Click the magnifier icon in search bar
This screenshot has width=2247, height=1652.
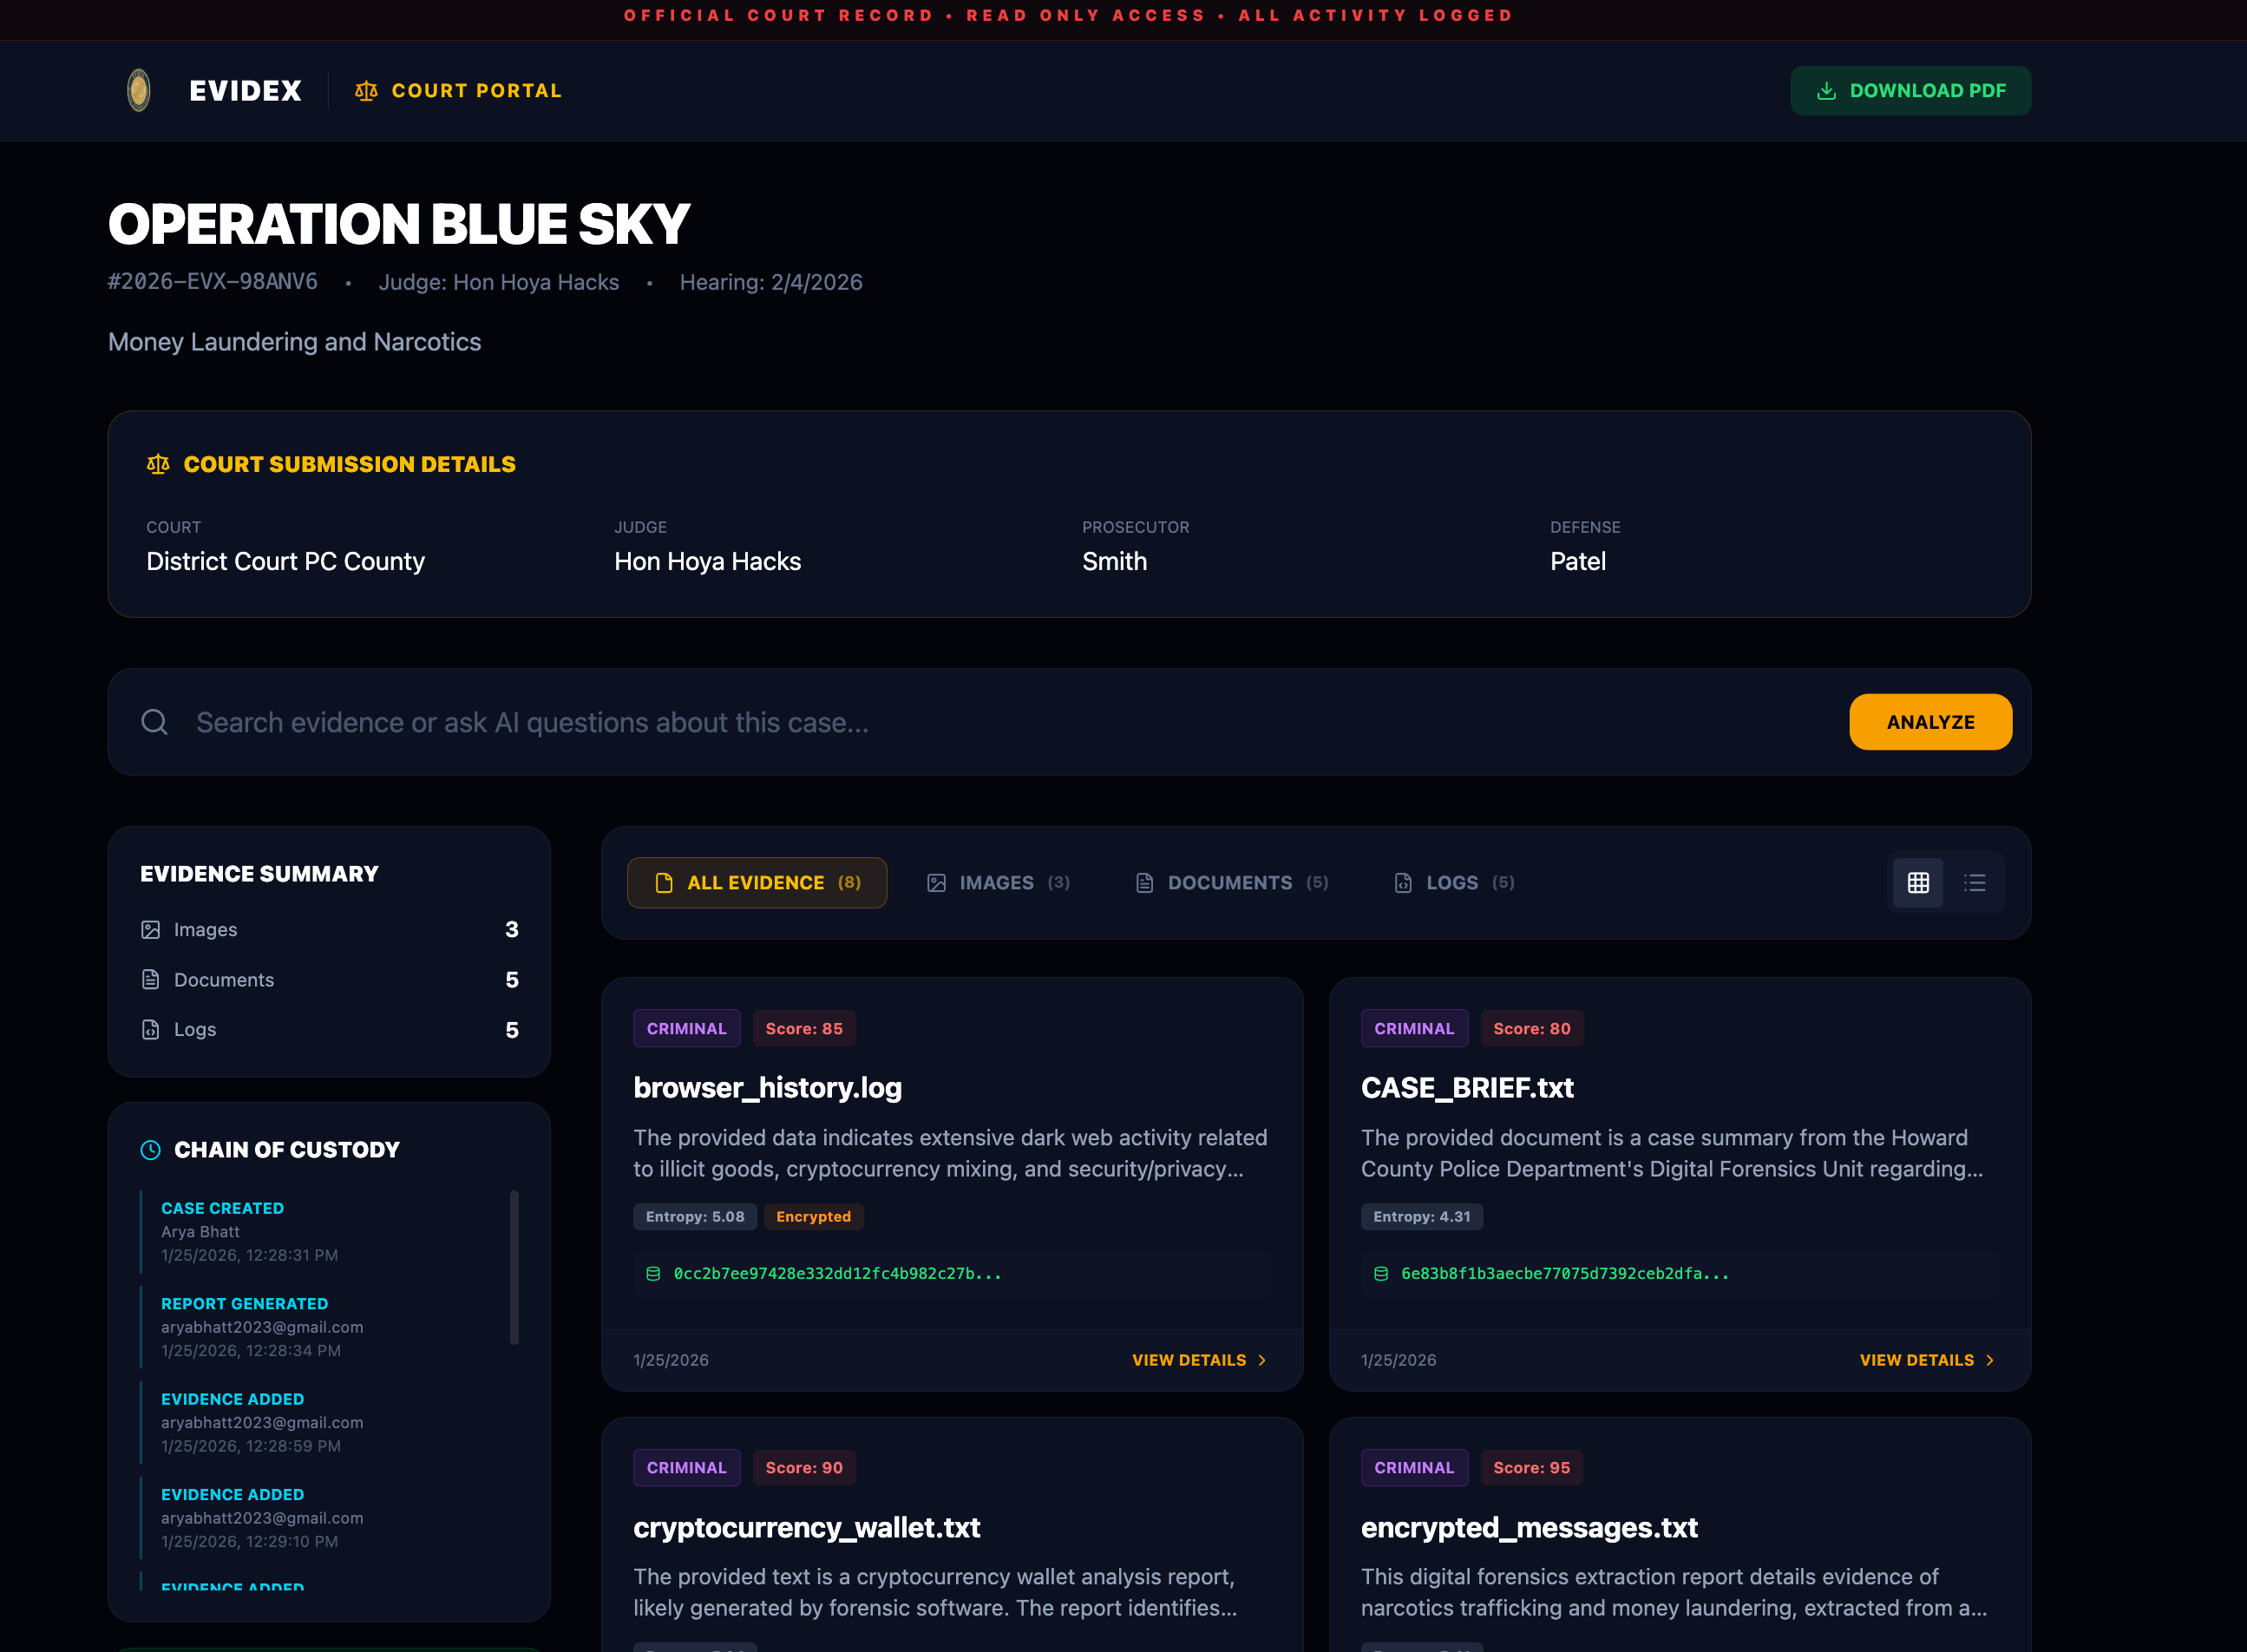pyautogui.click(x=154, y=722)
